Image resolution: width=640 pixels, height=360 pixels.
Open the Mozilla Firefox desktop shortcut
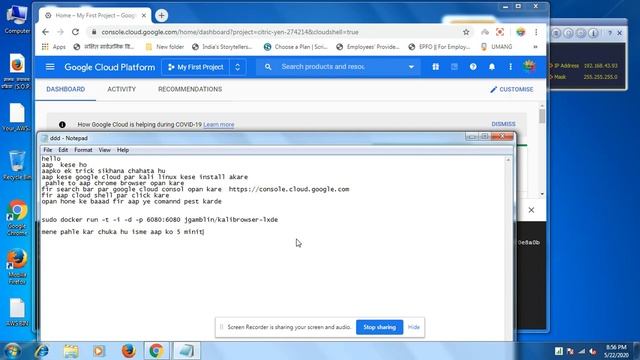17,267
